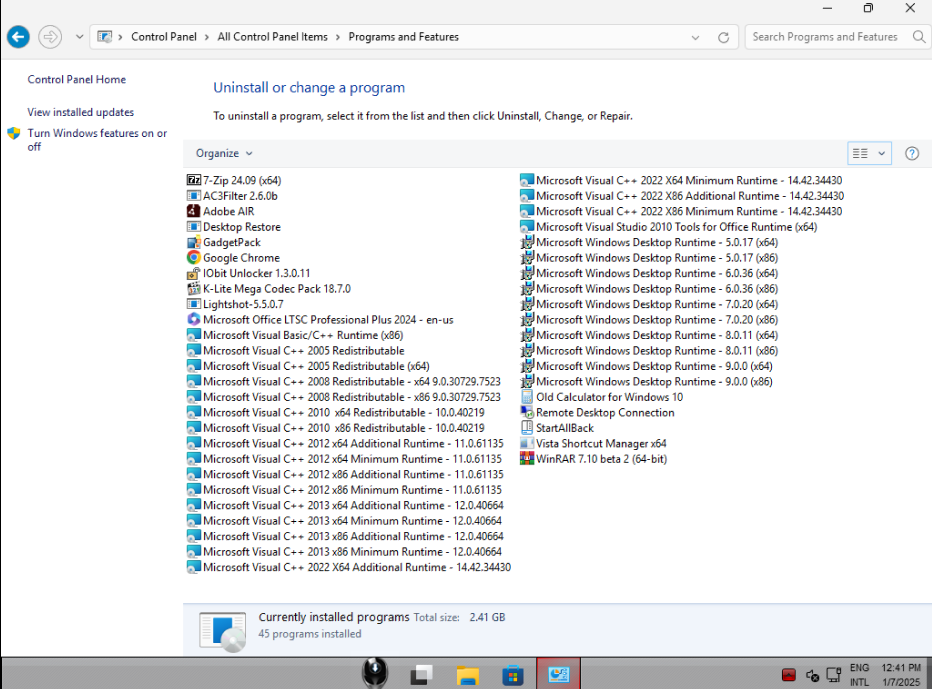932x689 pixels.
Task: Click the Lightshot-5.5.0.7 icon
Action: (194, 304)
